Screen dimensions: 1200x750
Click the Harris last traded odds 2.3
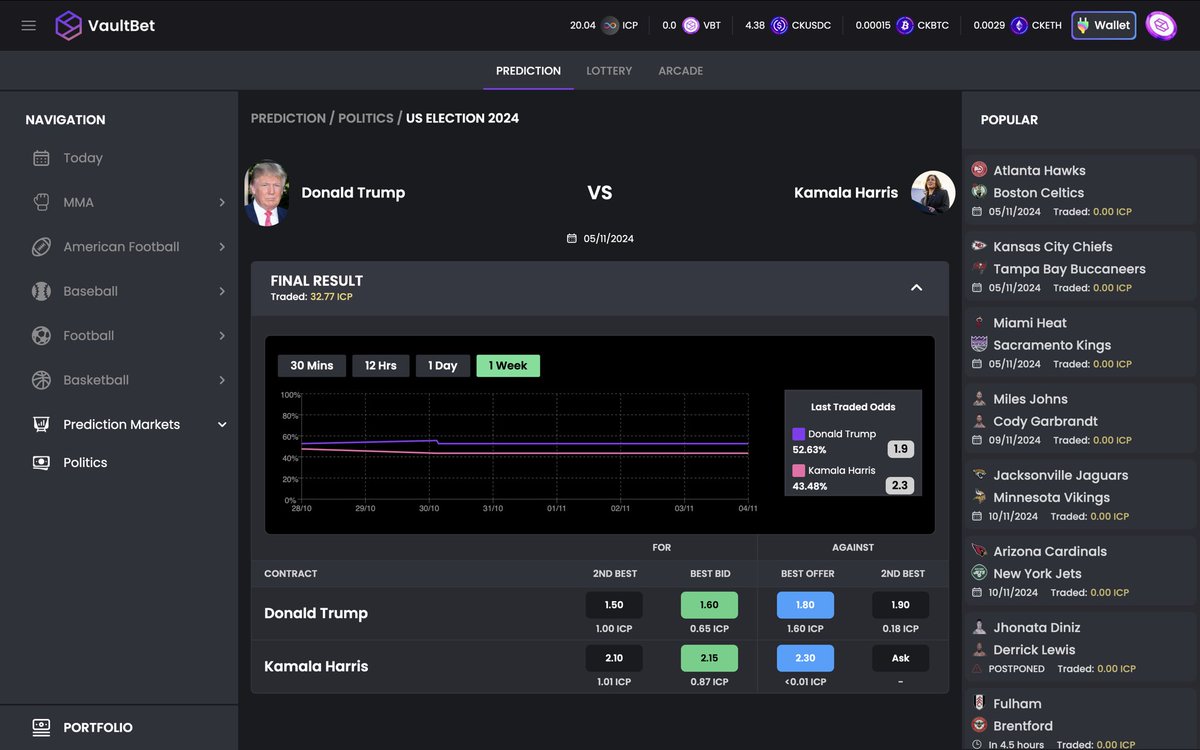click(900, 485)
